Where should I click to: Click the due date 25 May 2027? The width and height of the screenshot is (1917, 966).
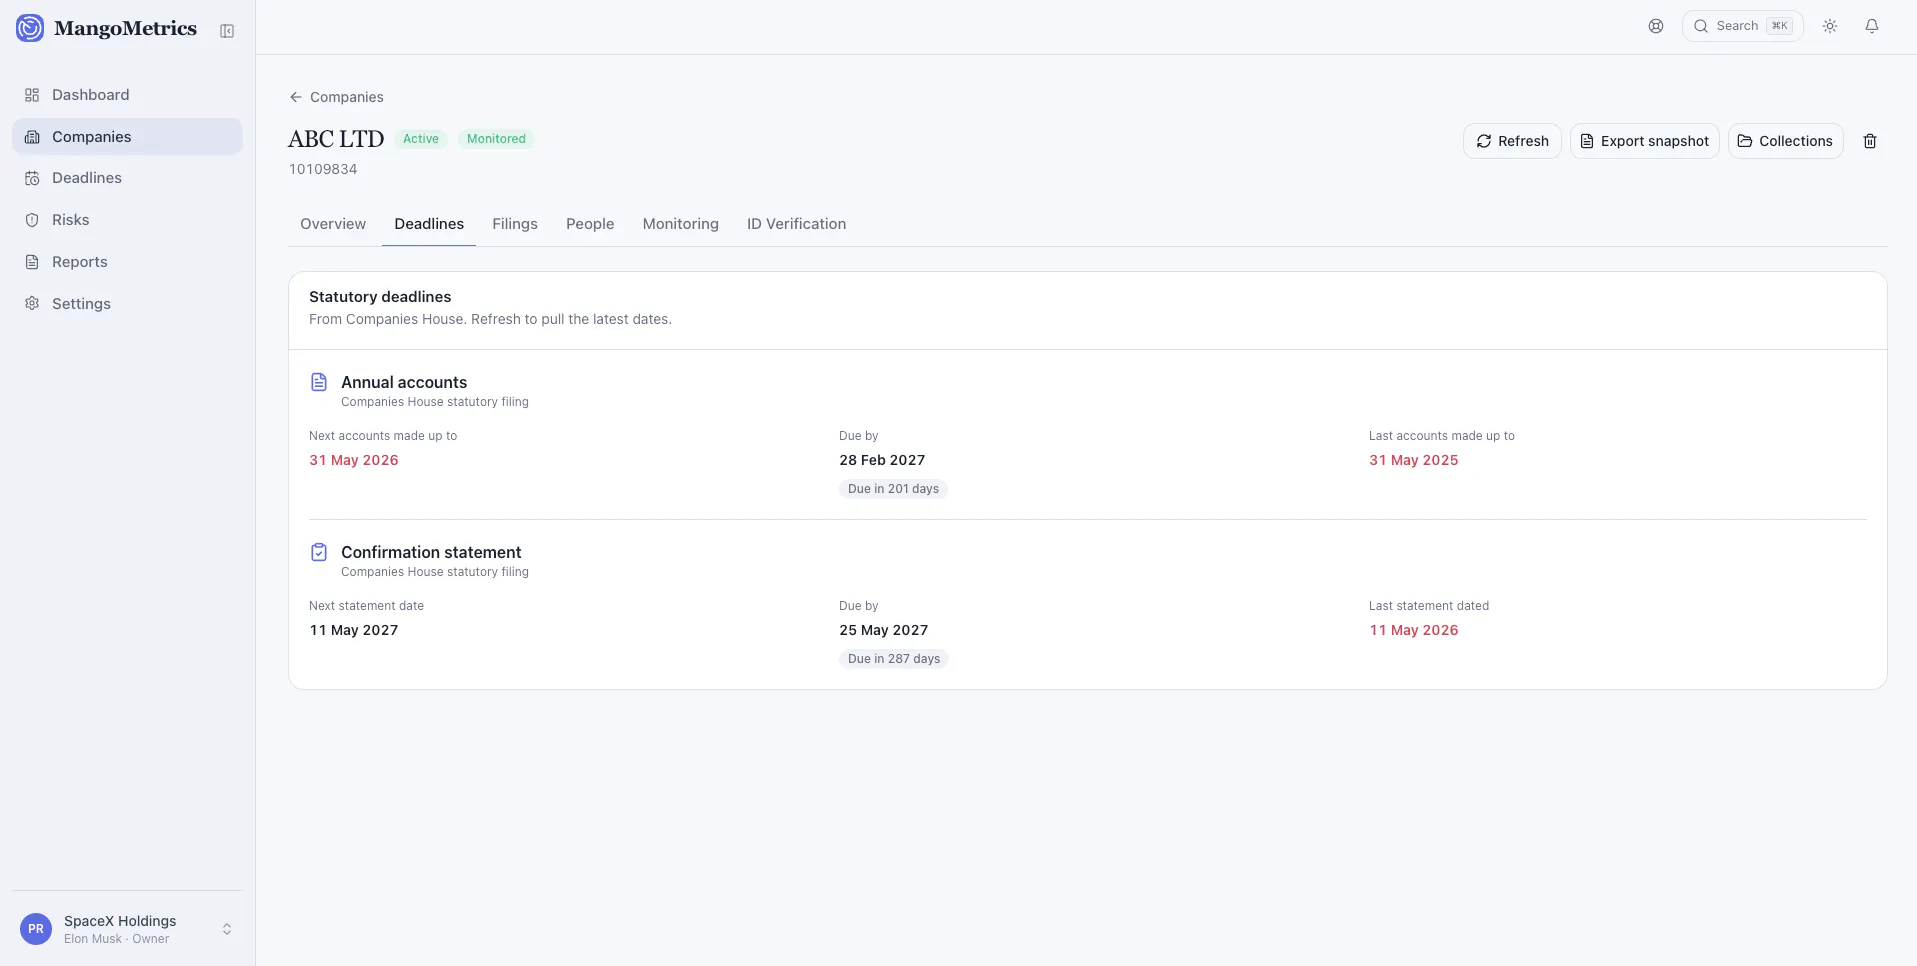click(884, 630)
